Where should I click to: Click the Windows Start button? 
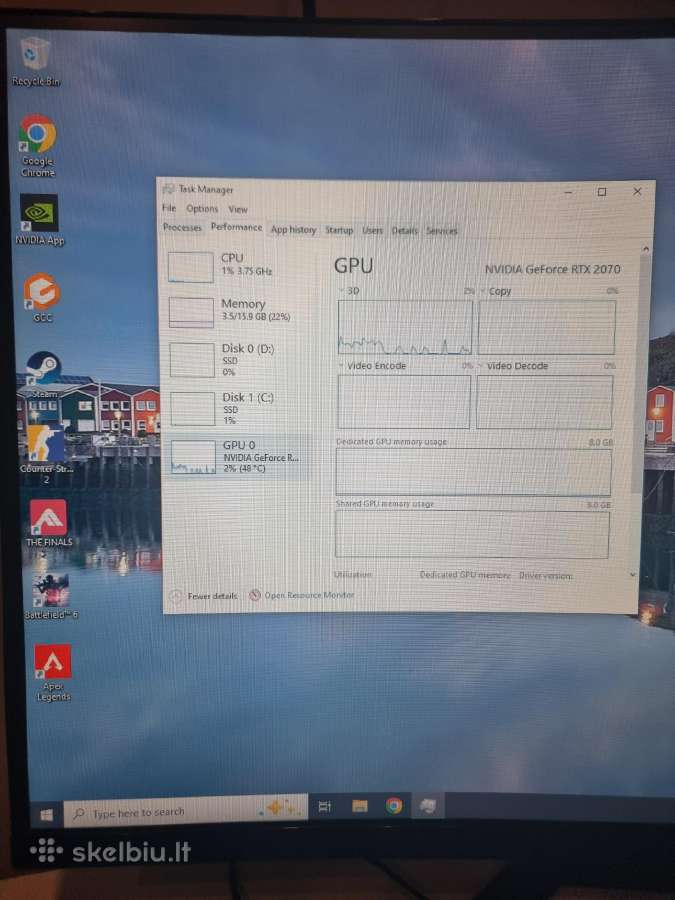point(46,814)
